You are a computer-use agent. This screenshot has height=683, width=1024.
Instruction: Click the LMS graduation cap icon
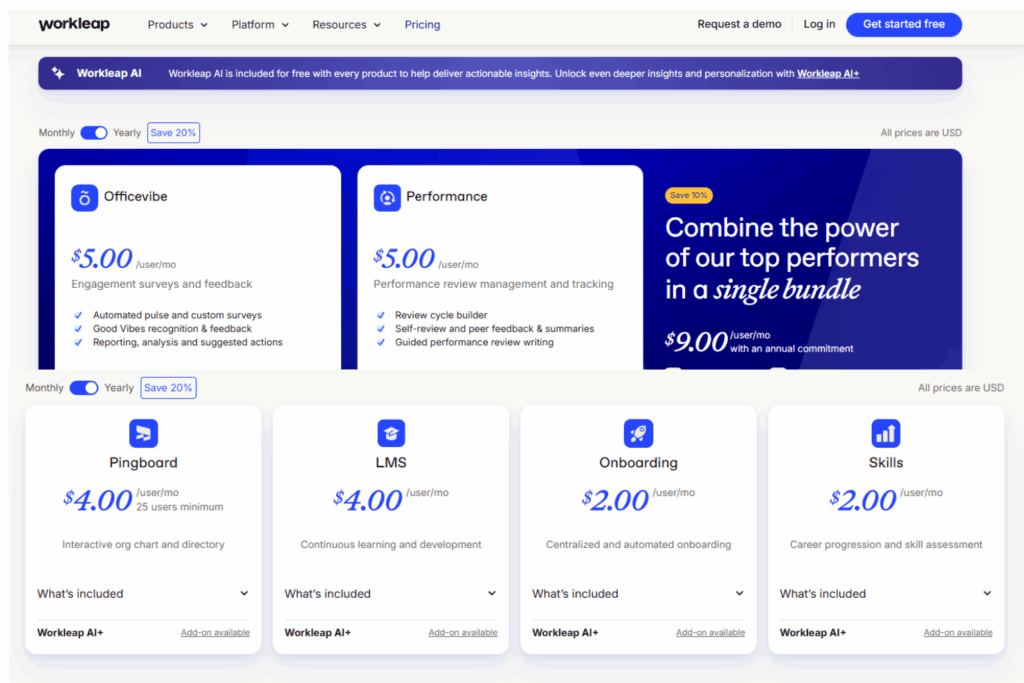(390, 432)
